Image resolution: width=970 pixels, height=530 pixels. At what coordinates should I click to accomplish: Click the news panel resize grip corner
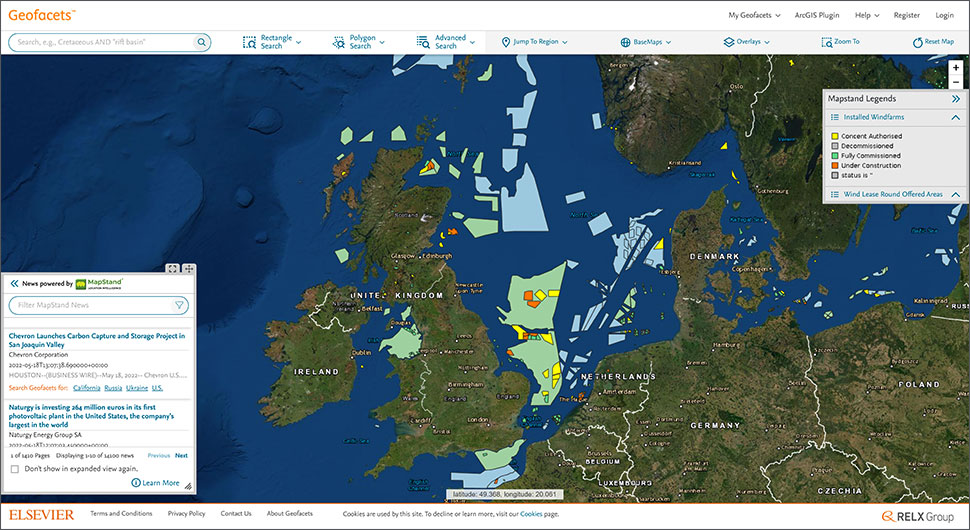[188, 486]
